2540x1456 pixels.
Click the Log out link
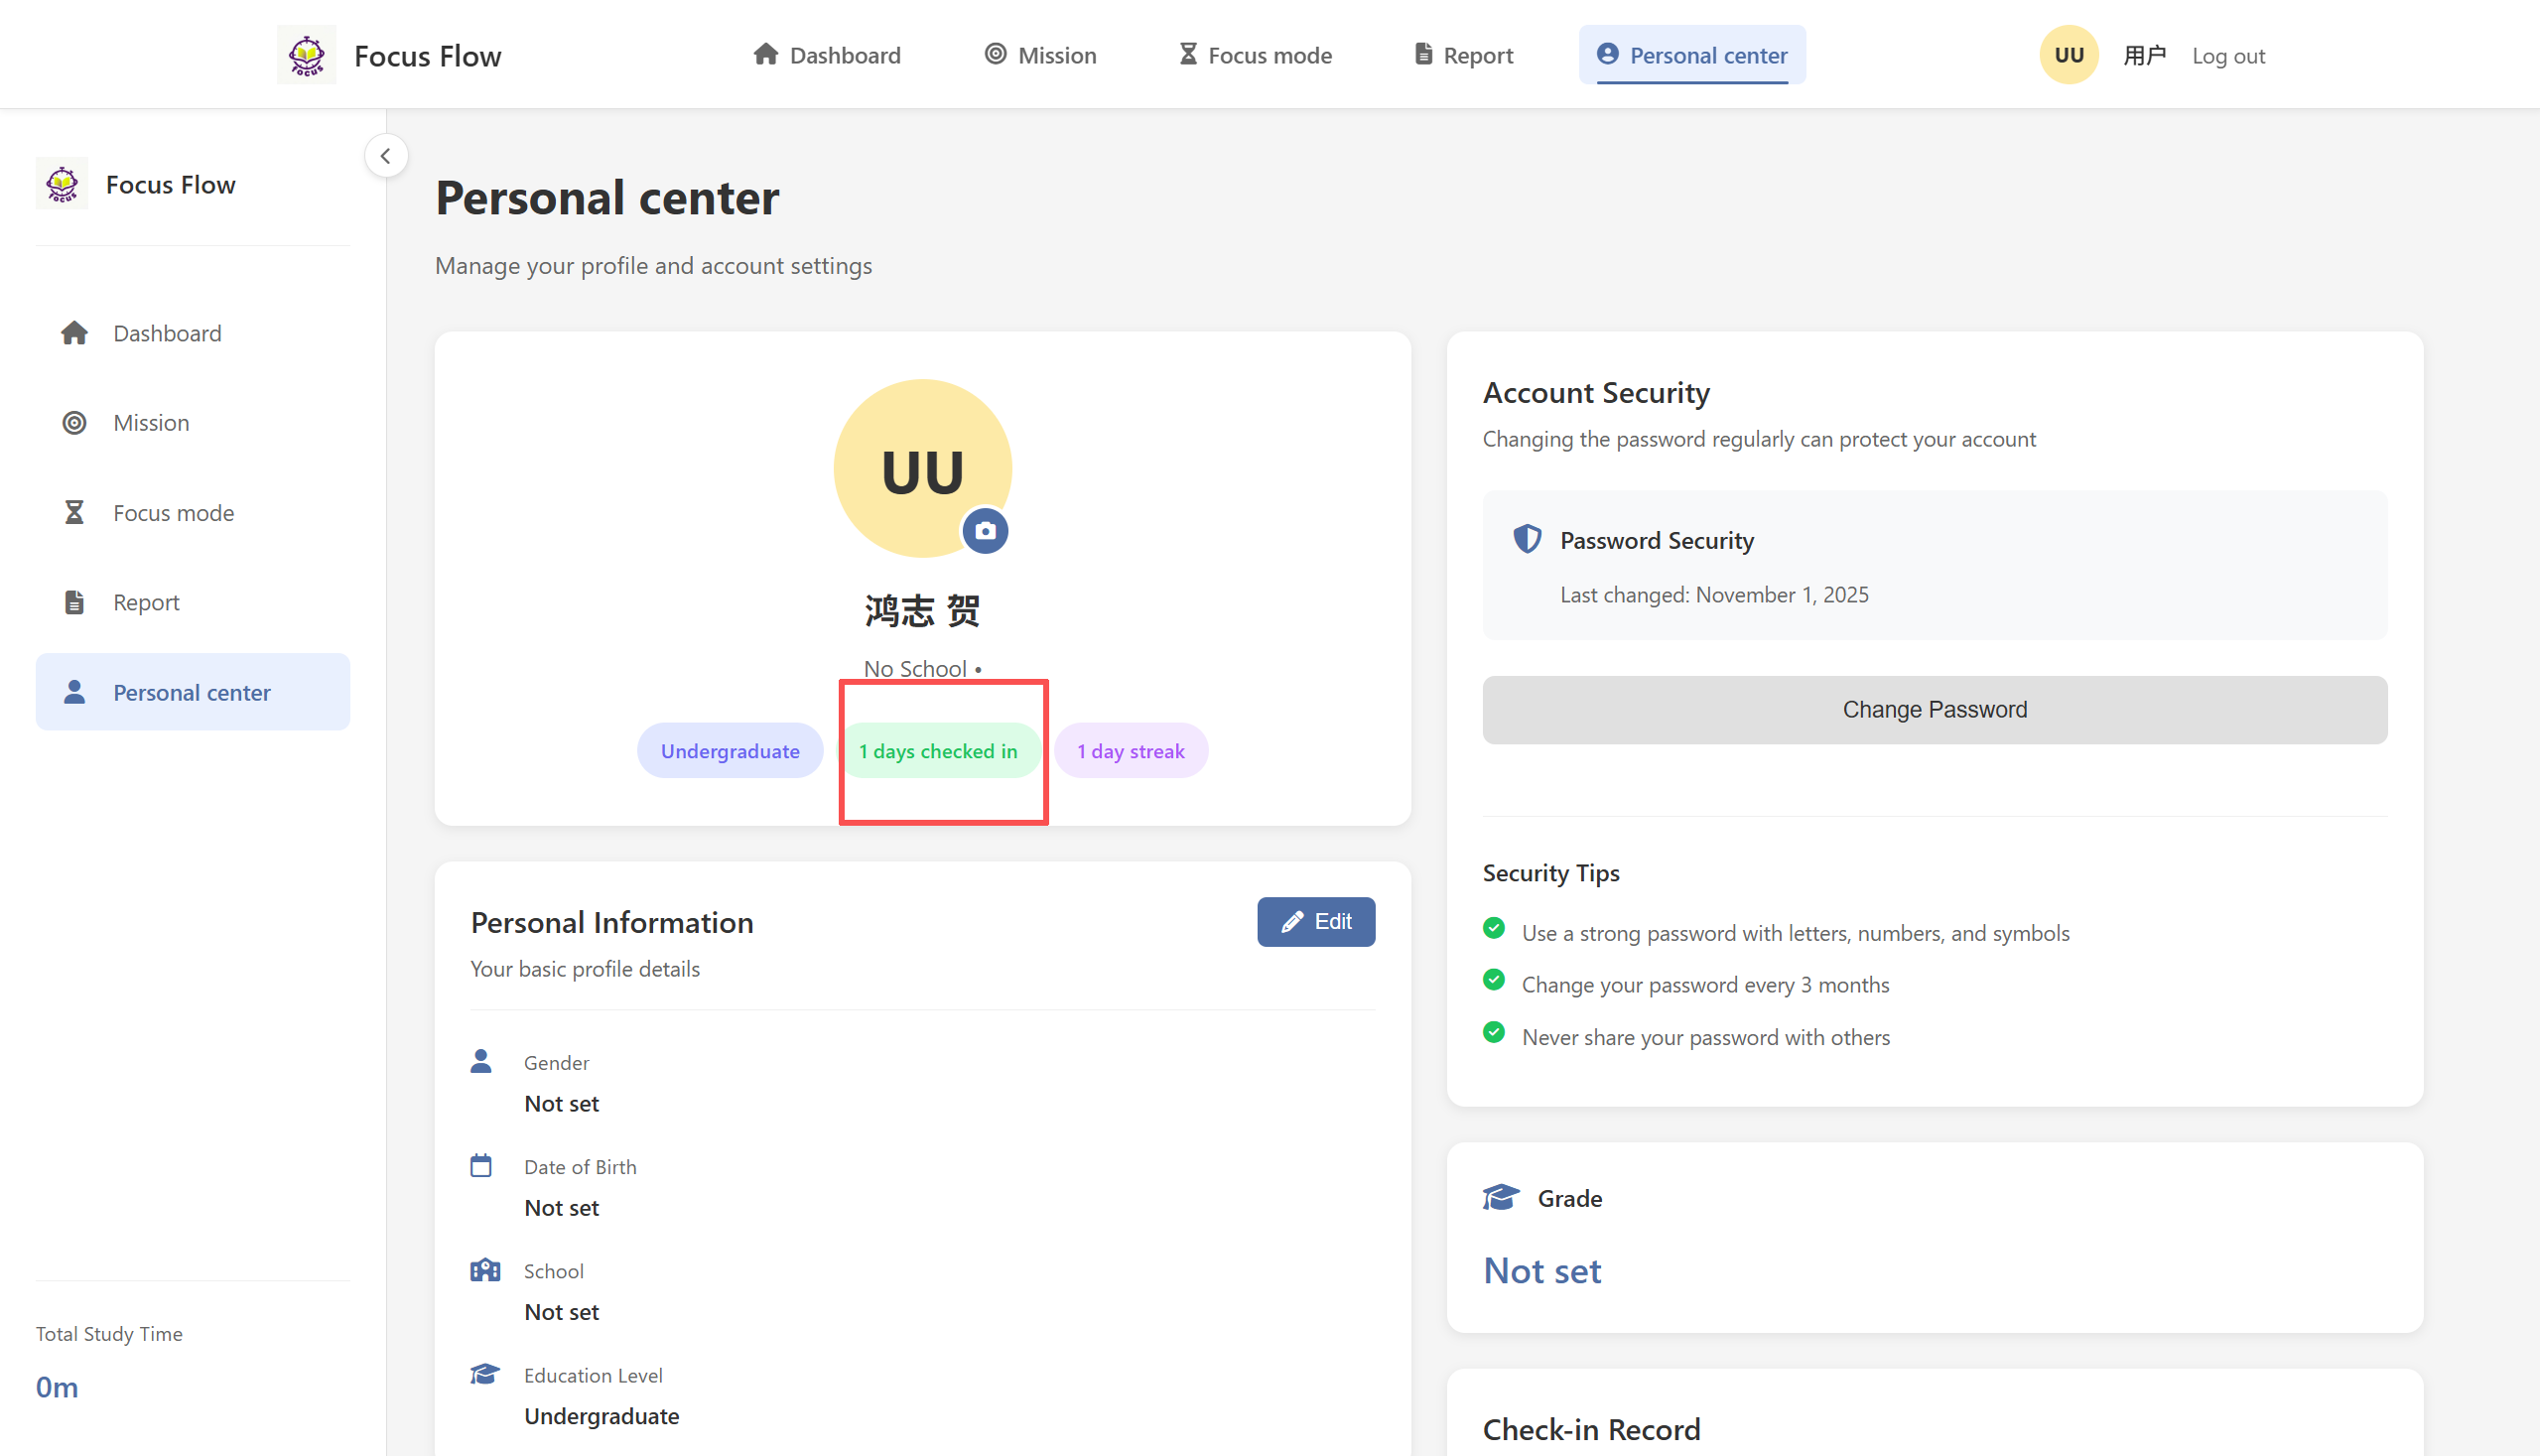coord(2228,56)
